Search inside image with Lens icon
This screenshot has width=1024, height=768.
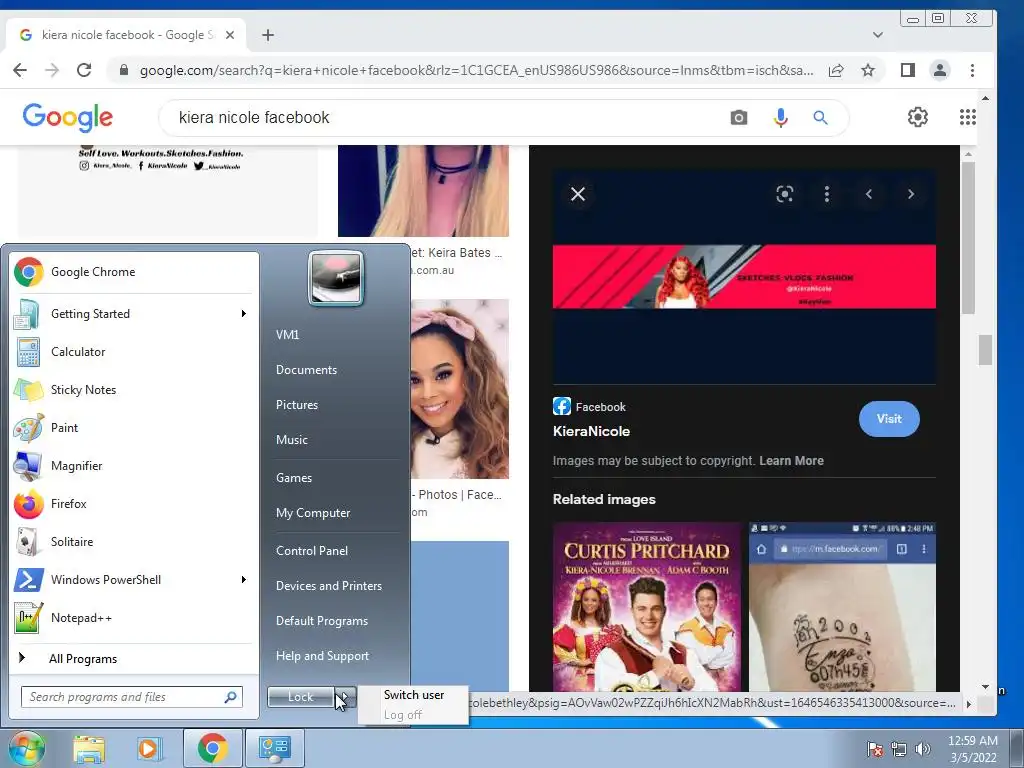[784, 194]
